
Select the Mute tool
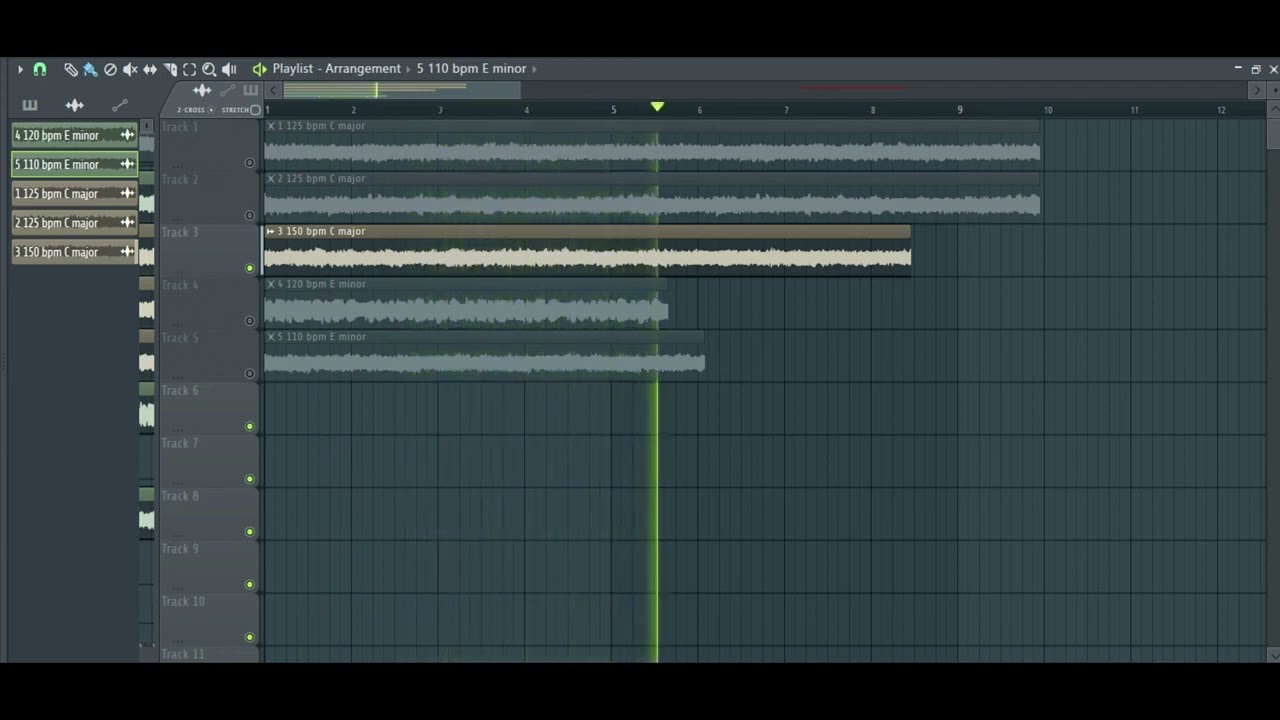[x=130, y=69]
